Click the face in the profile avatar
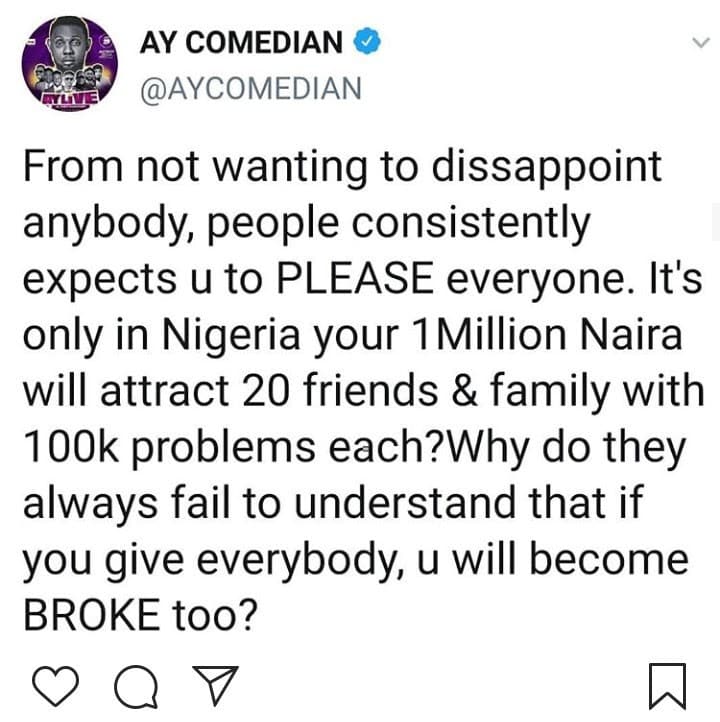 pyautogui.click(x=69, y=44)
